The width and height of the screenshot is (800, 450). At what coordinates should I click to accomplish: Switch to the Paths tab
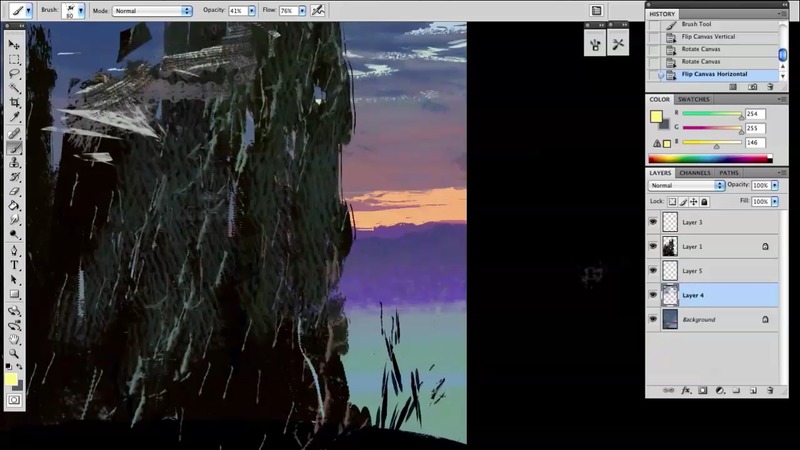tap(729, 173)
